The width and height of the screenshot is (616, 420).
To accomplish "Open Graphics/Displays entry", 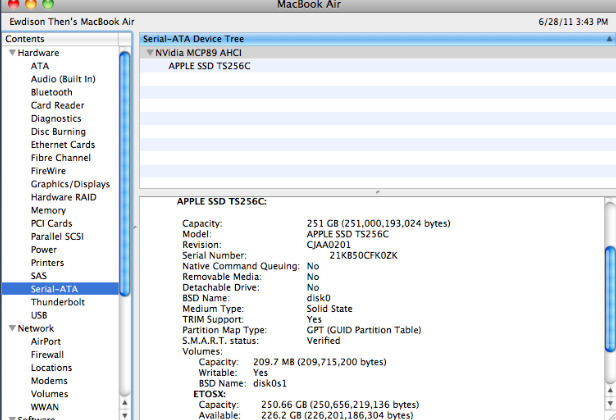I will [70, 184].
